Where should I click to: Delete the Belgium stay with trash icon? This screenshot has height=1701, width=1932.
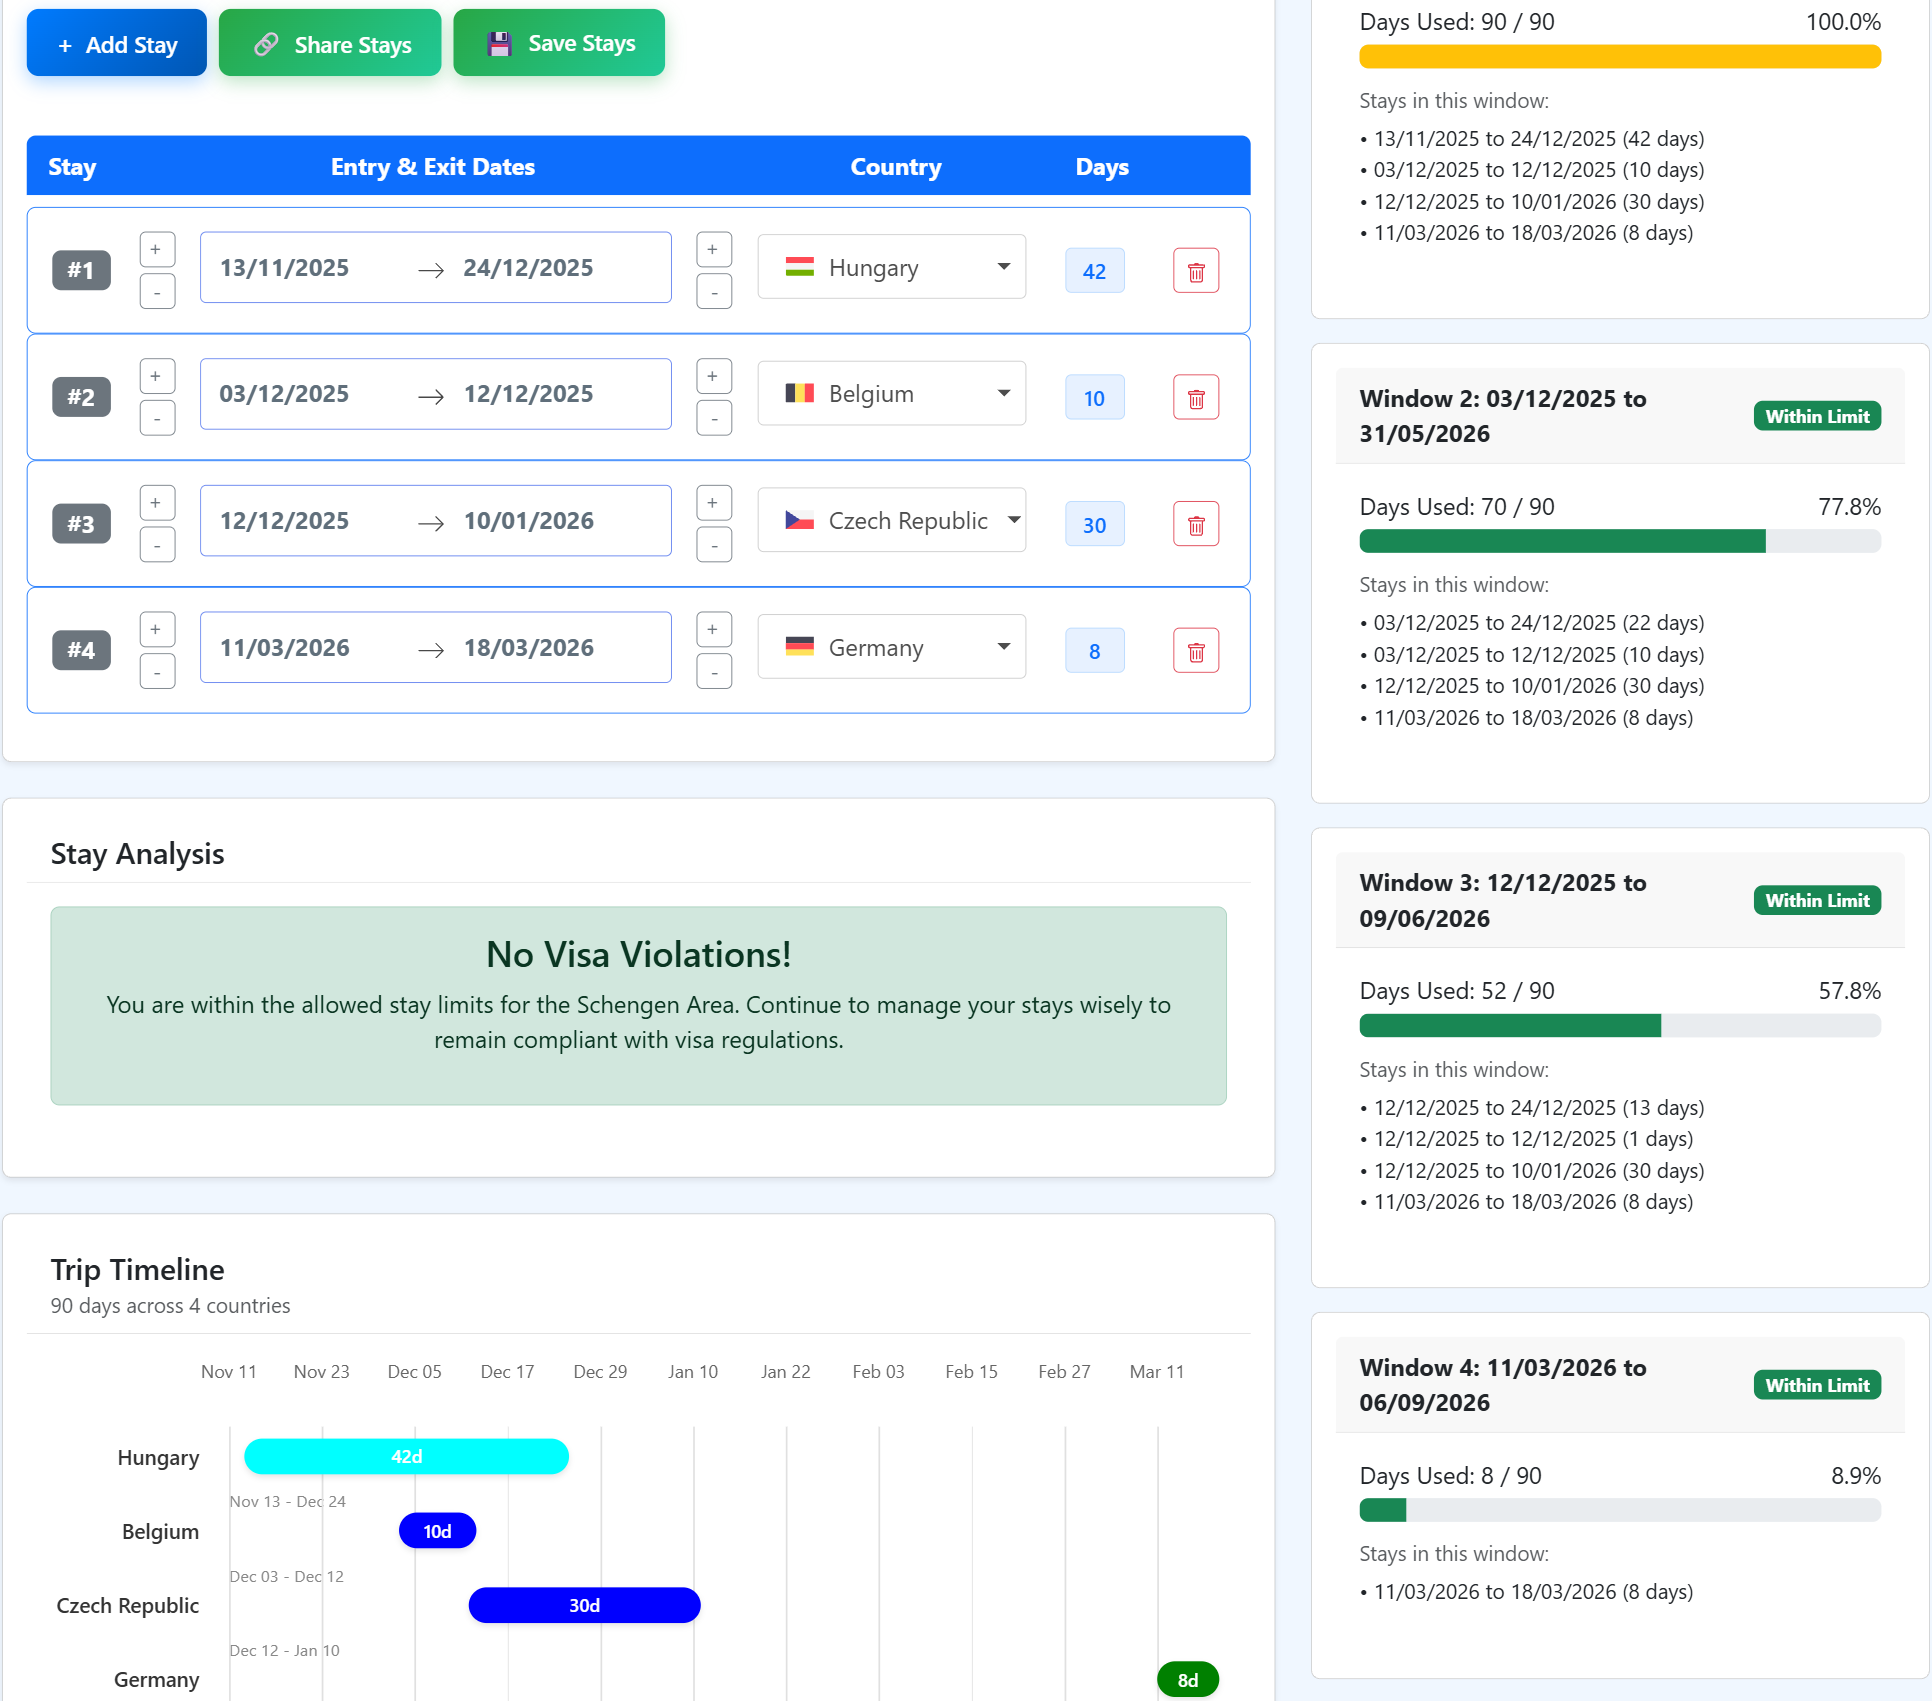click(1196, 397)
